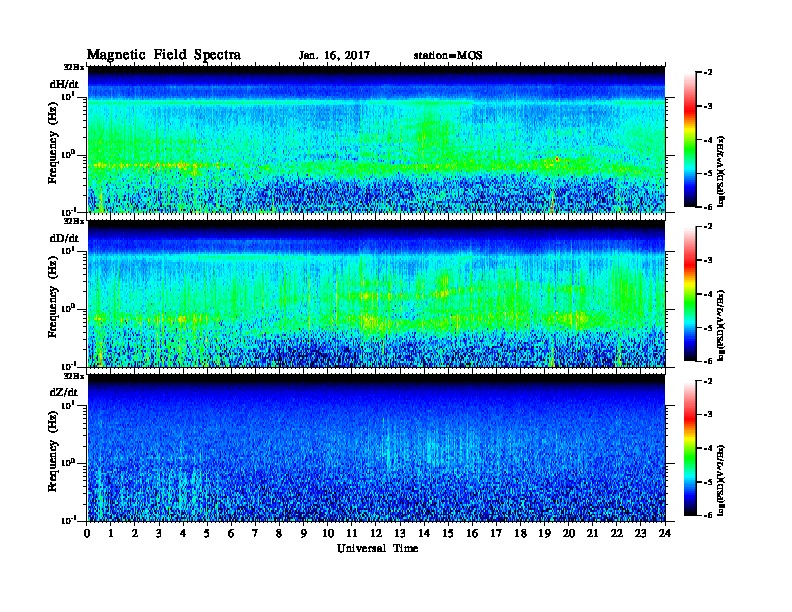Click hour tick label "17" on time axis
The image size is (792, 612).
497,534
